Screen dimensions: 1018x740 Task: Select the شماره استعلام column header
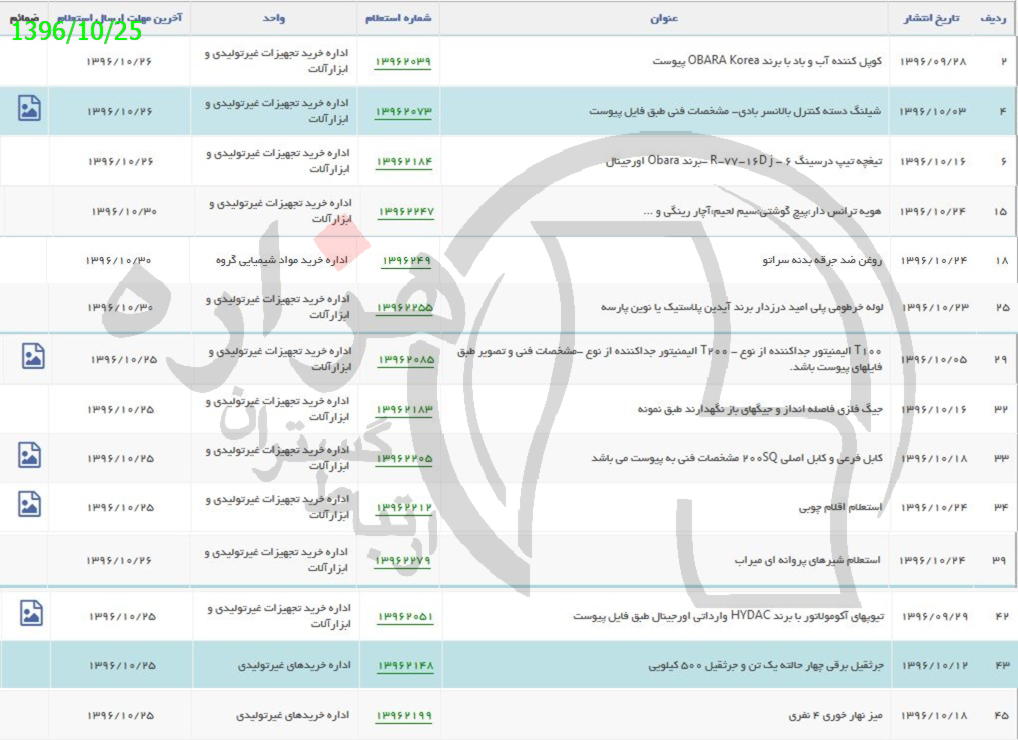pyautogui.click(x=397, y=18)
